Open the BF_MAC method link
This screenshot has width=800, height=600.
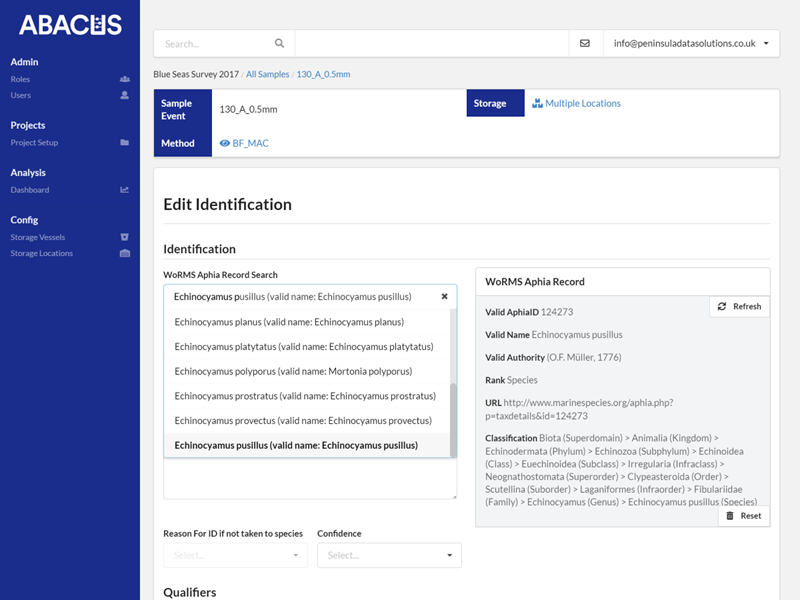[x=250, y=143]
